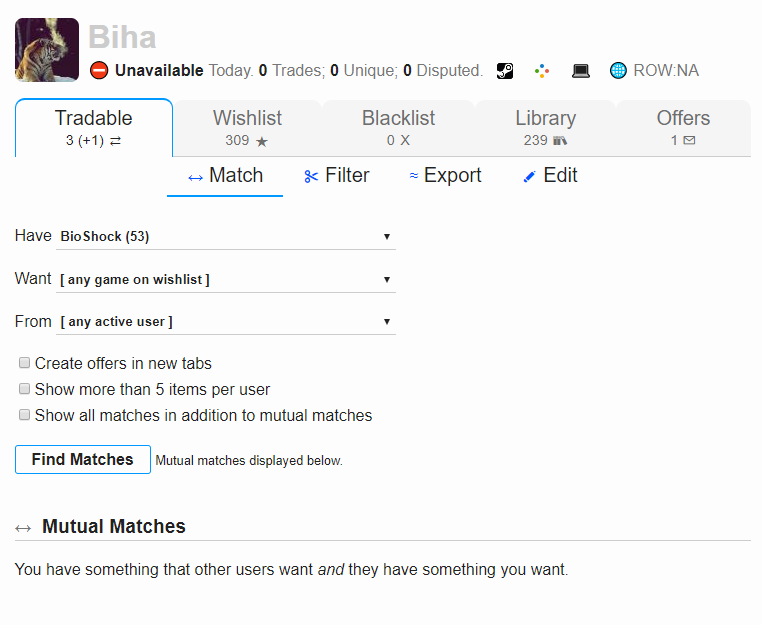Click the tiger avatar thumbnail
The image size is (762, 625).
[47, 50]
